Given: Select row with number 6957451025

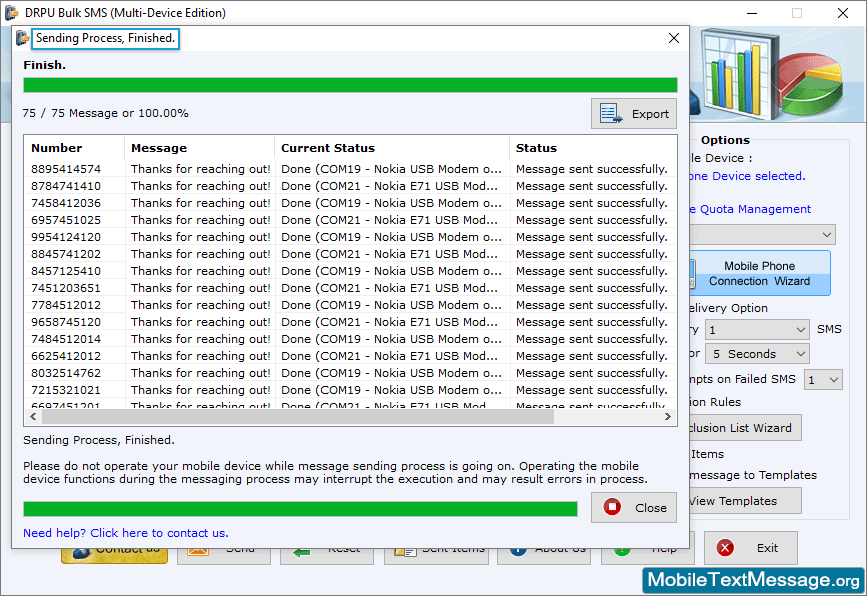Looking at the screenshot, I should 350,220.
